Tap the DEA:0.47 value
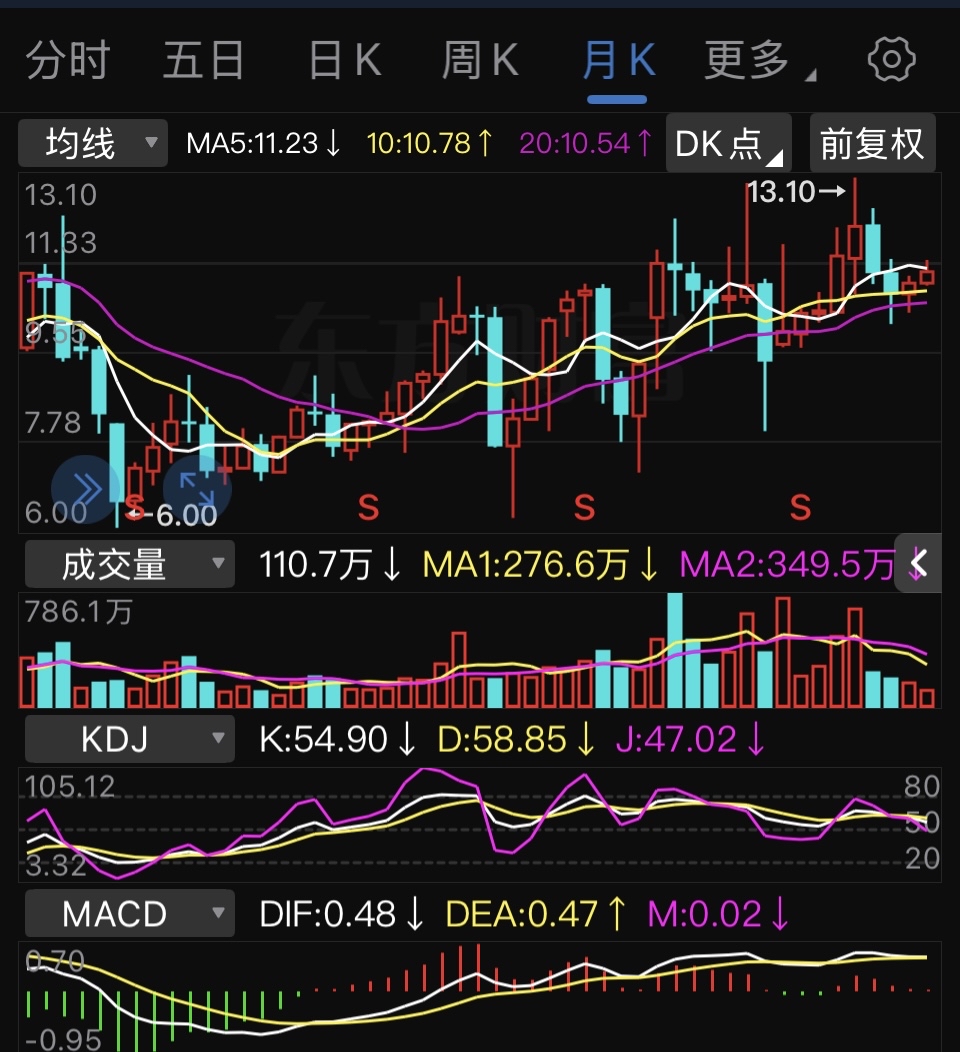Viewport: 960px width, 1052px height. (x=536, y=914)
